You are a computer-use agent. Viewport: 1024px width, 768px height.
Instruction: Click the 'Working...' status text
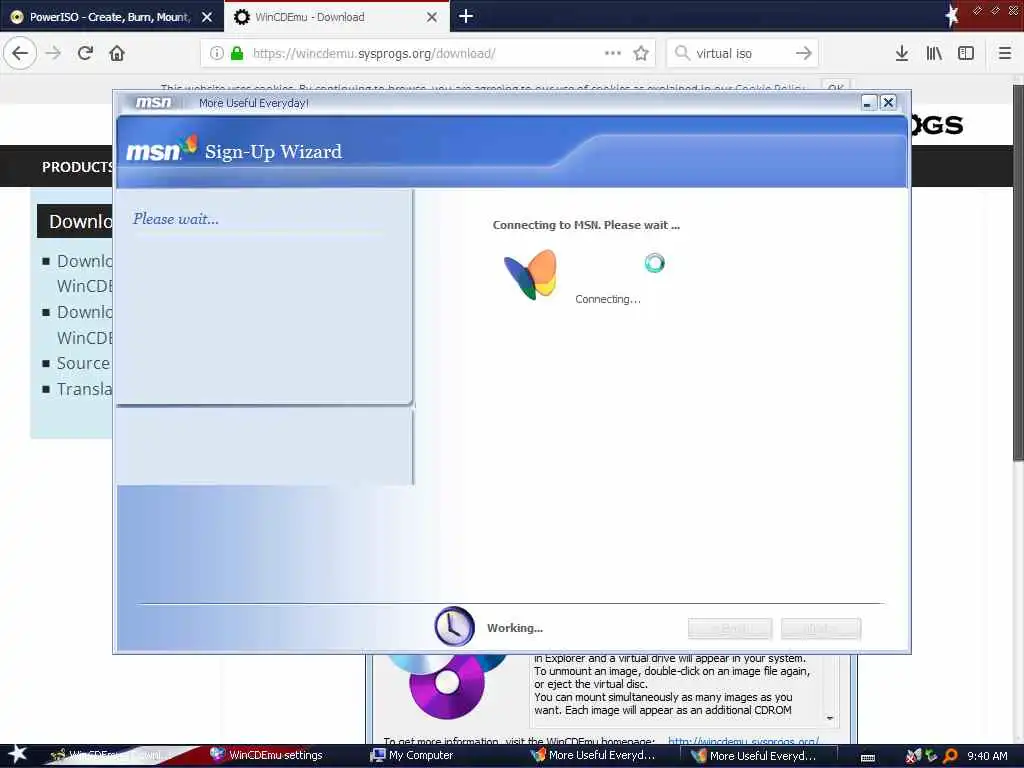pyautogui.click(x=515, y=628)
